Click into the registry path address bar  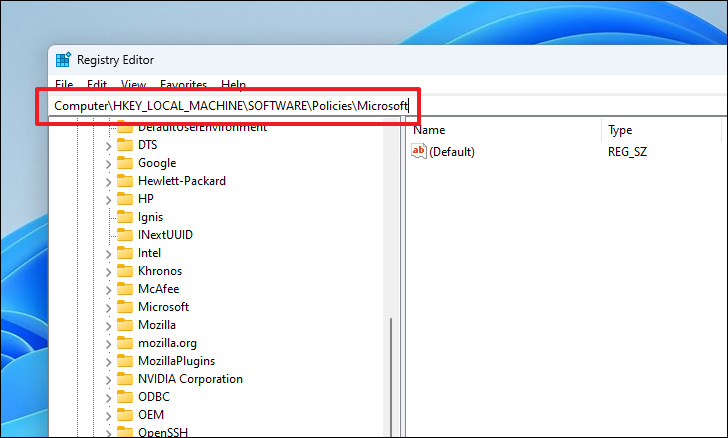388,106
